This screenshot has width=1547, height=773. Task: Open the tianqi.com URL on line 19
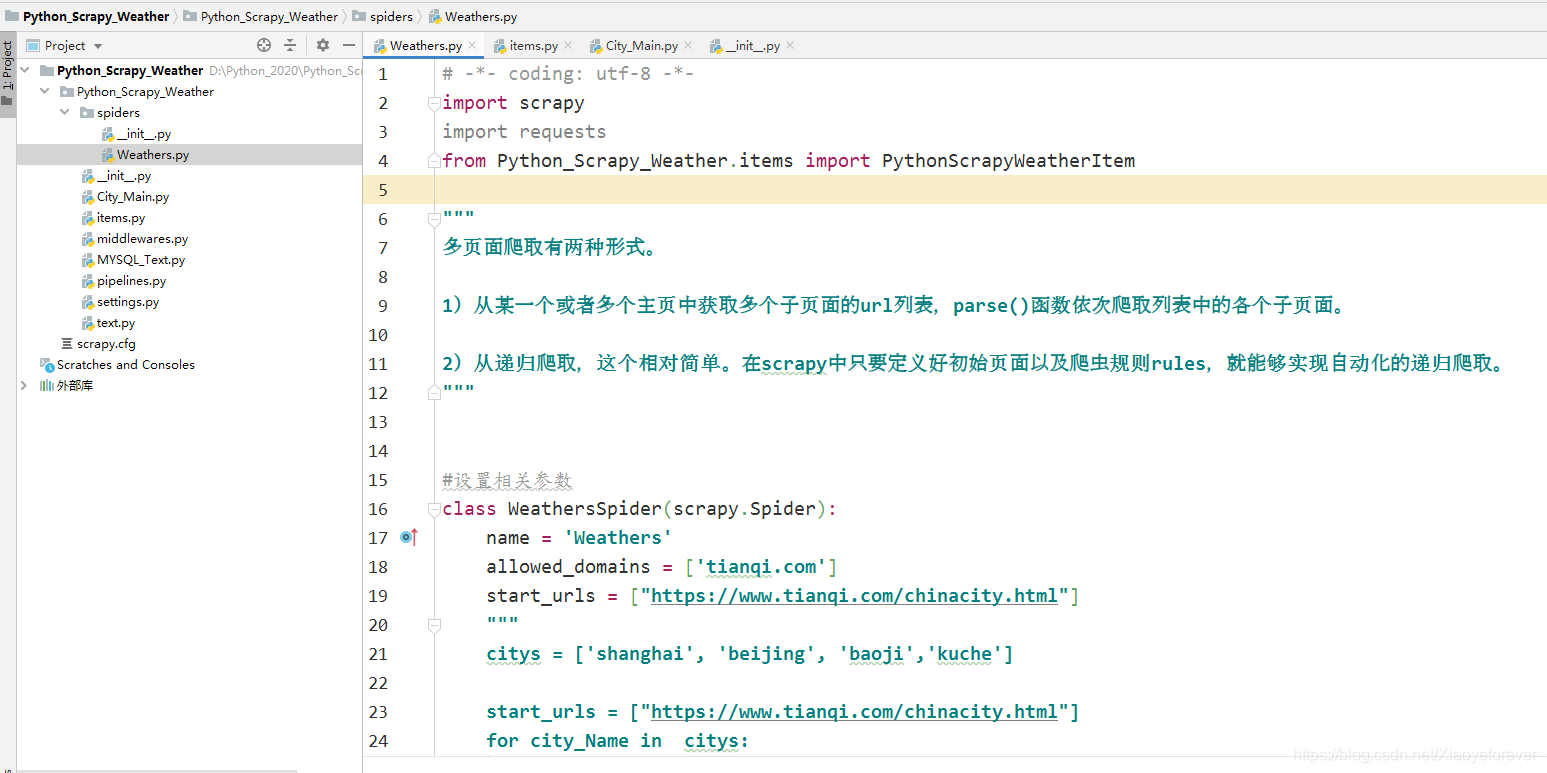click(x=854, y=596)
